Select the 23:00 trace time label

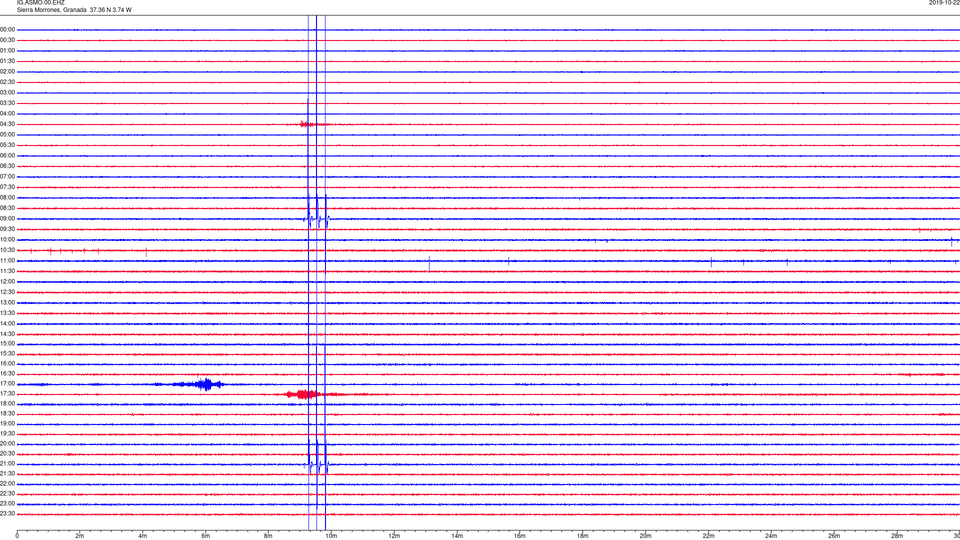(x=8, y=504)
